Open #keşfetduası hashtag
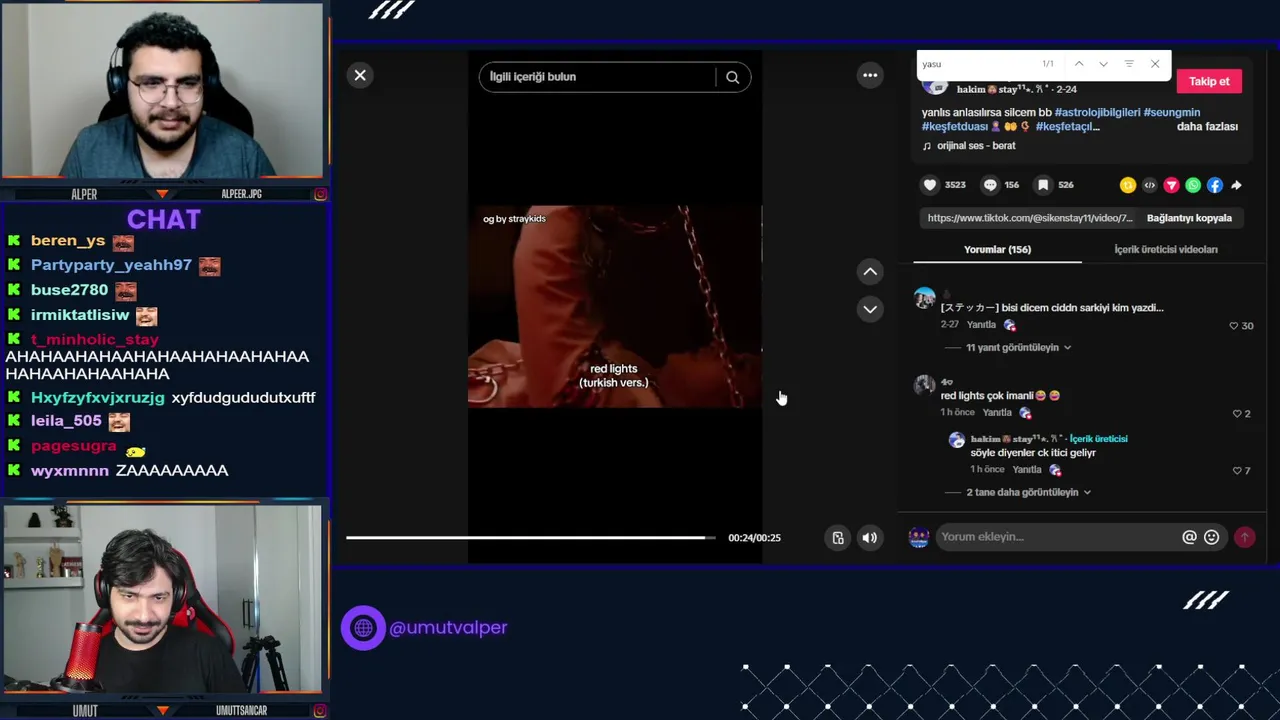The height and width of the screenshot is (720, 1280). point(955,127)
